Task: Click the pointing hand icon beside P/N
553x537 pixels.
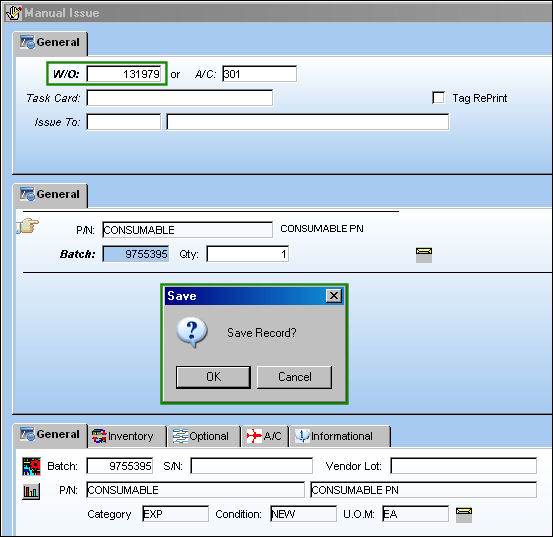Action: tap(28, 226)
